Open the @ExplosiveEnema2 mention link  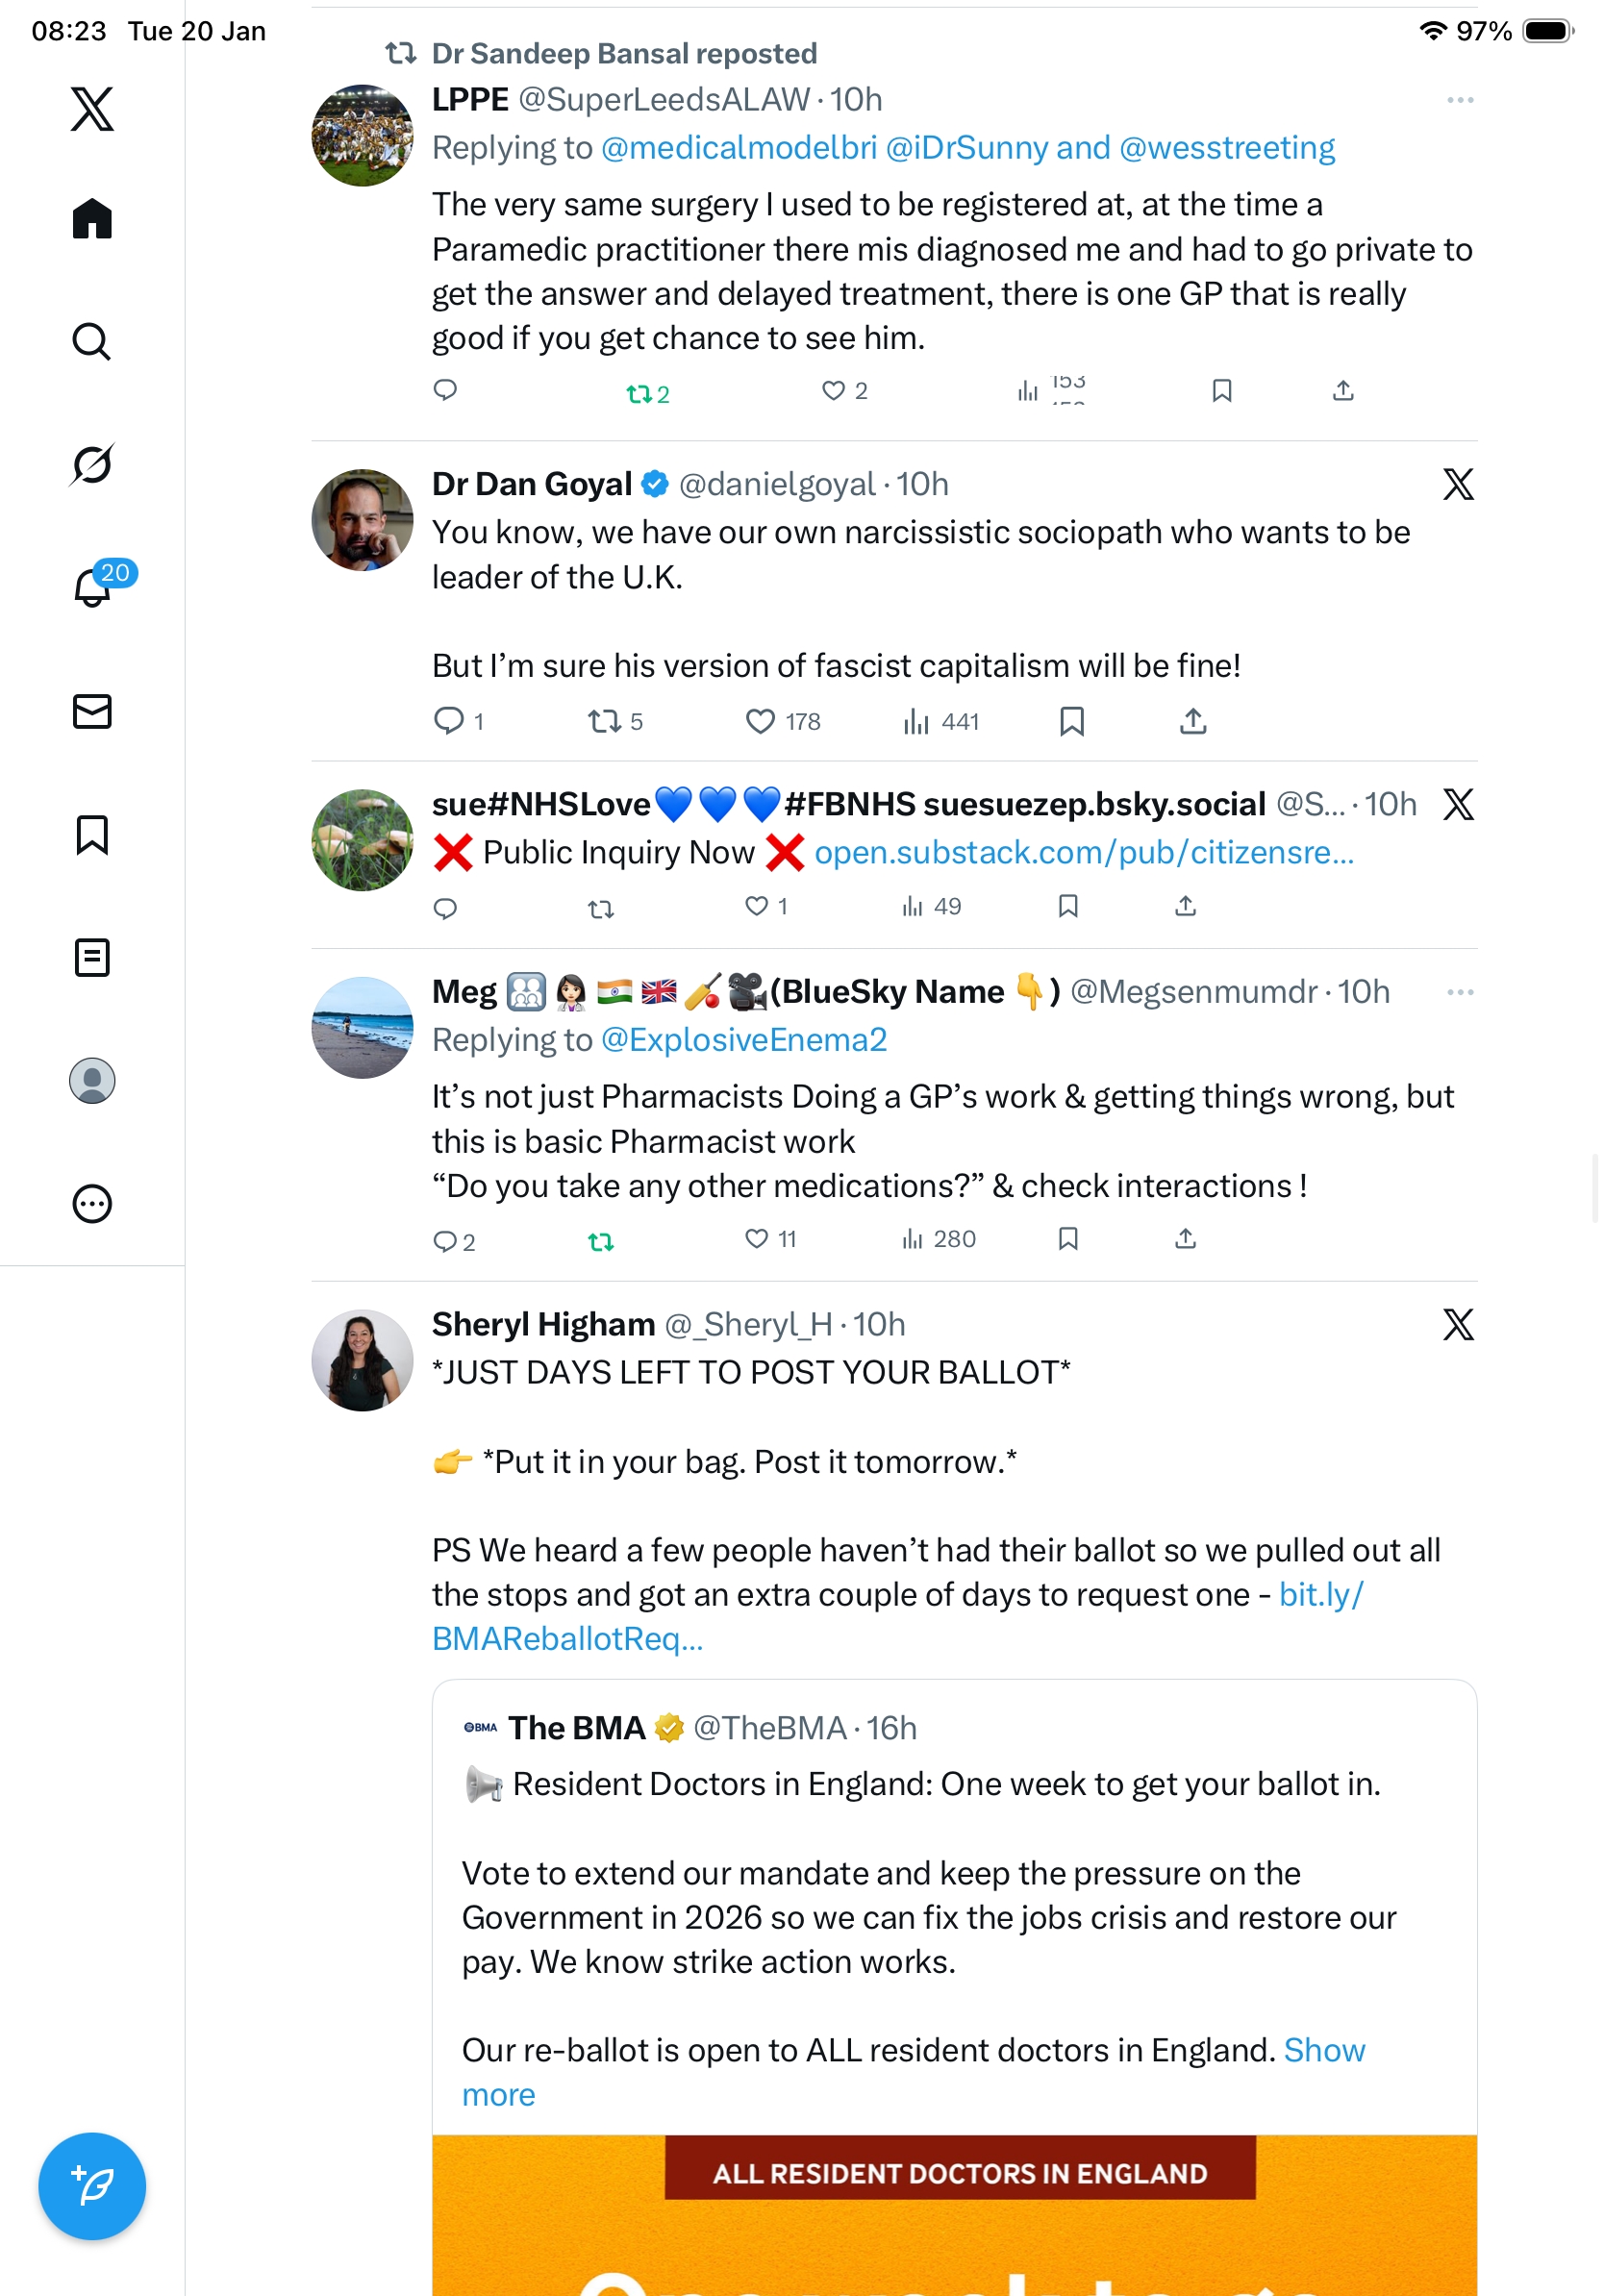tap(743, 1040)
